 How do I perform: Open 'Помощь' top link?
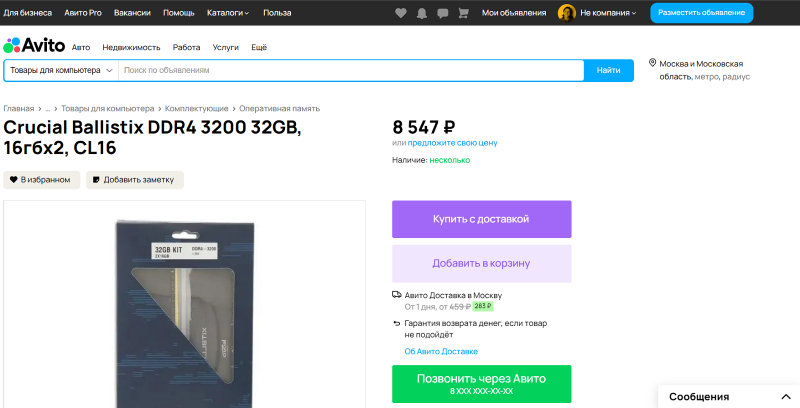(179, 13)
